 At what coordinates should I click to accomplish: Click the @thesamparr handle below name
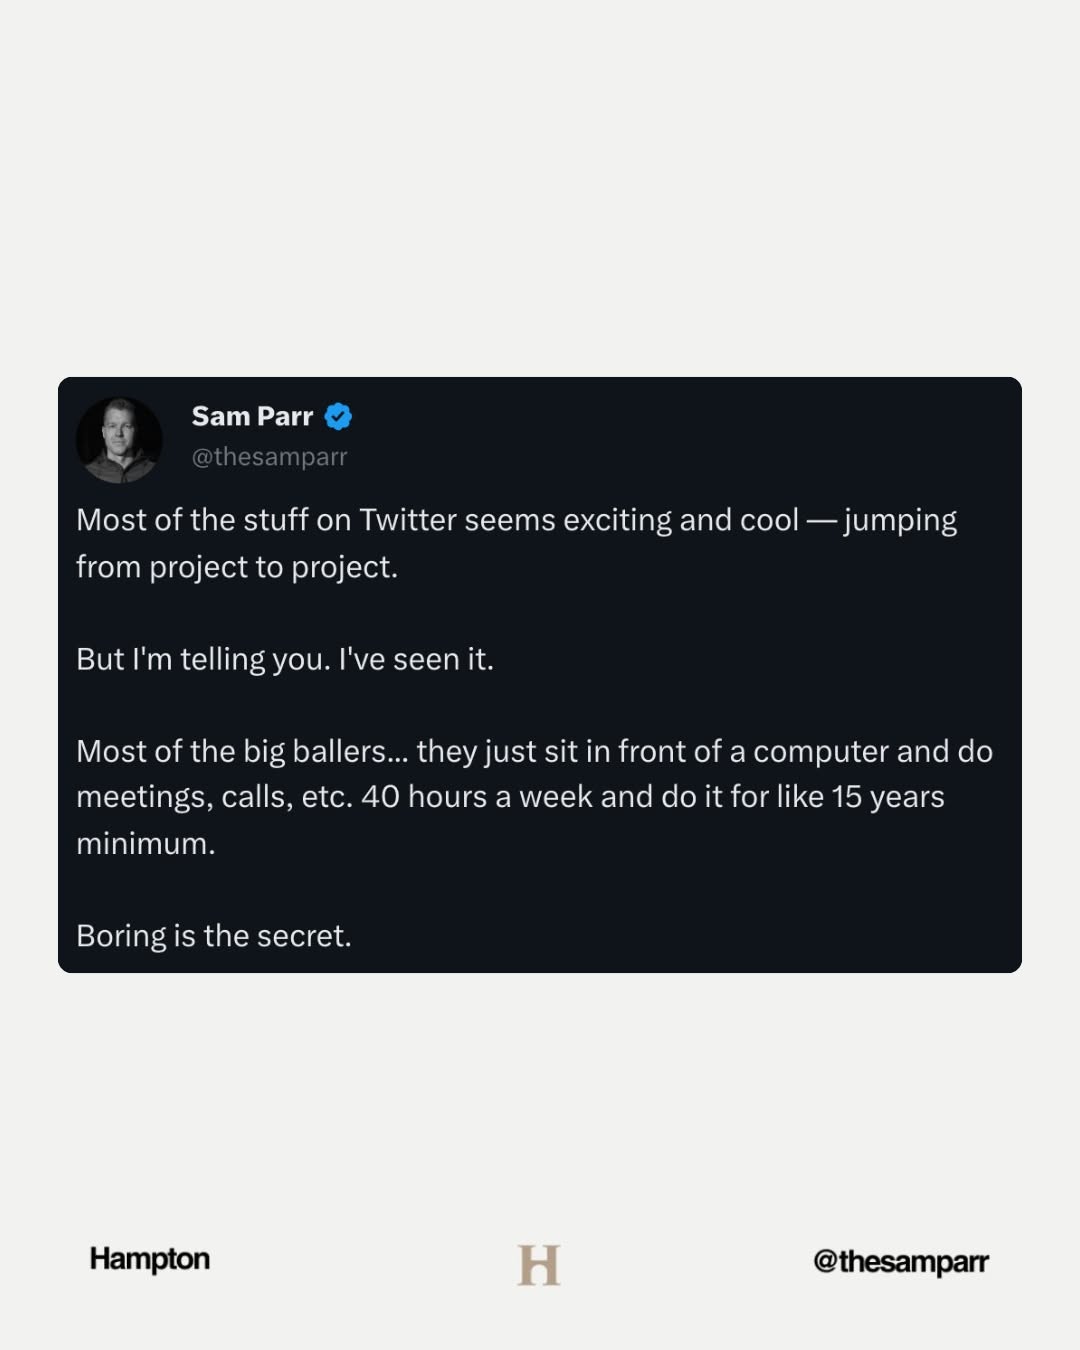click(x=269, y=457)
